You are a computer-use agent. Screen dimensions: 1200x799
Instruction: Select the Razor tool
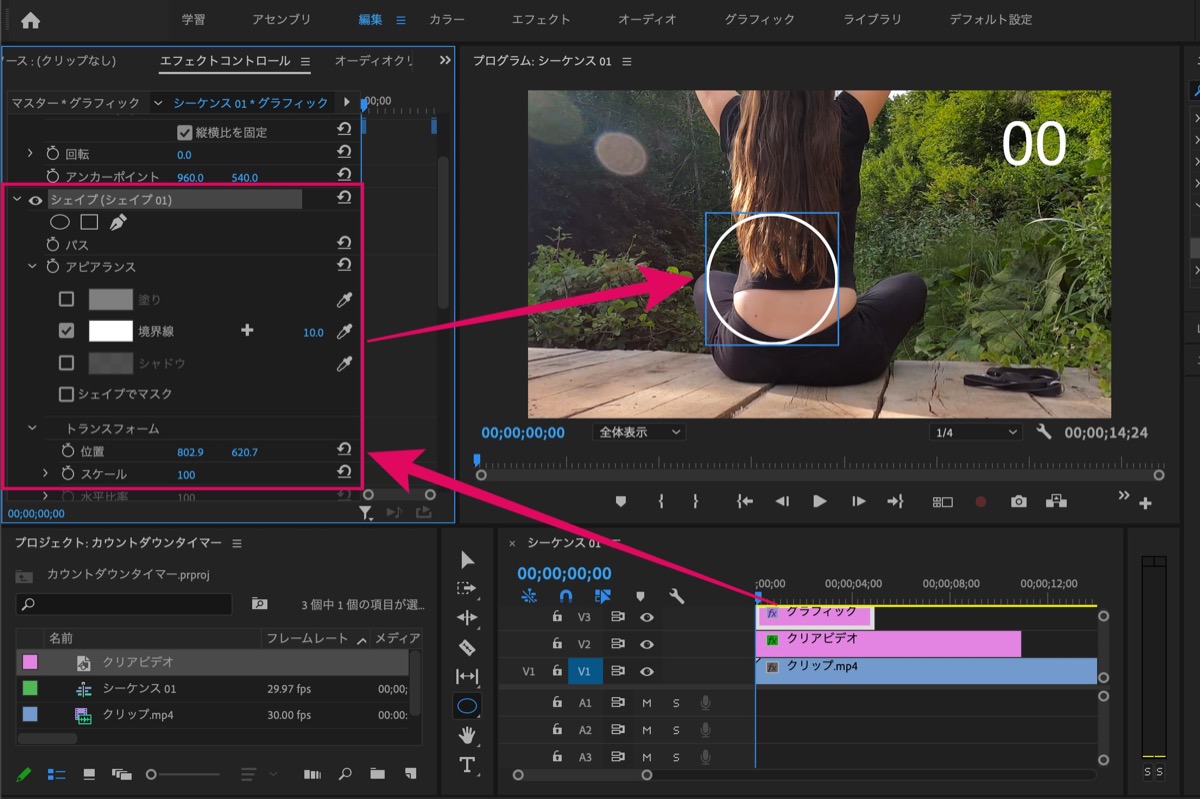point(467,647)
